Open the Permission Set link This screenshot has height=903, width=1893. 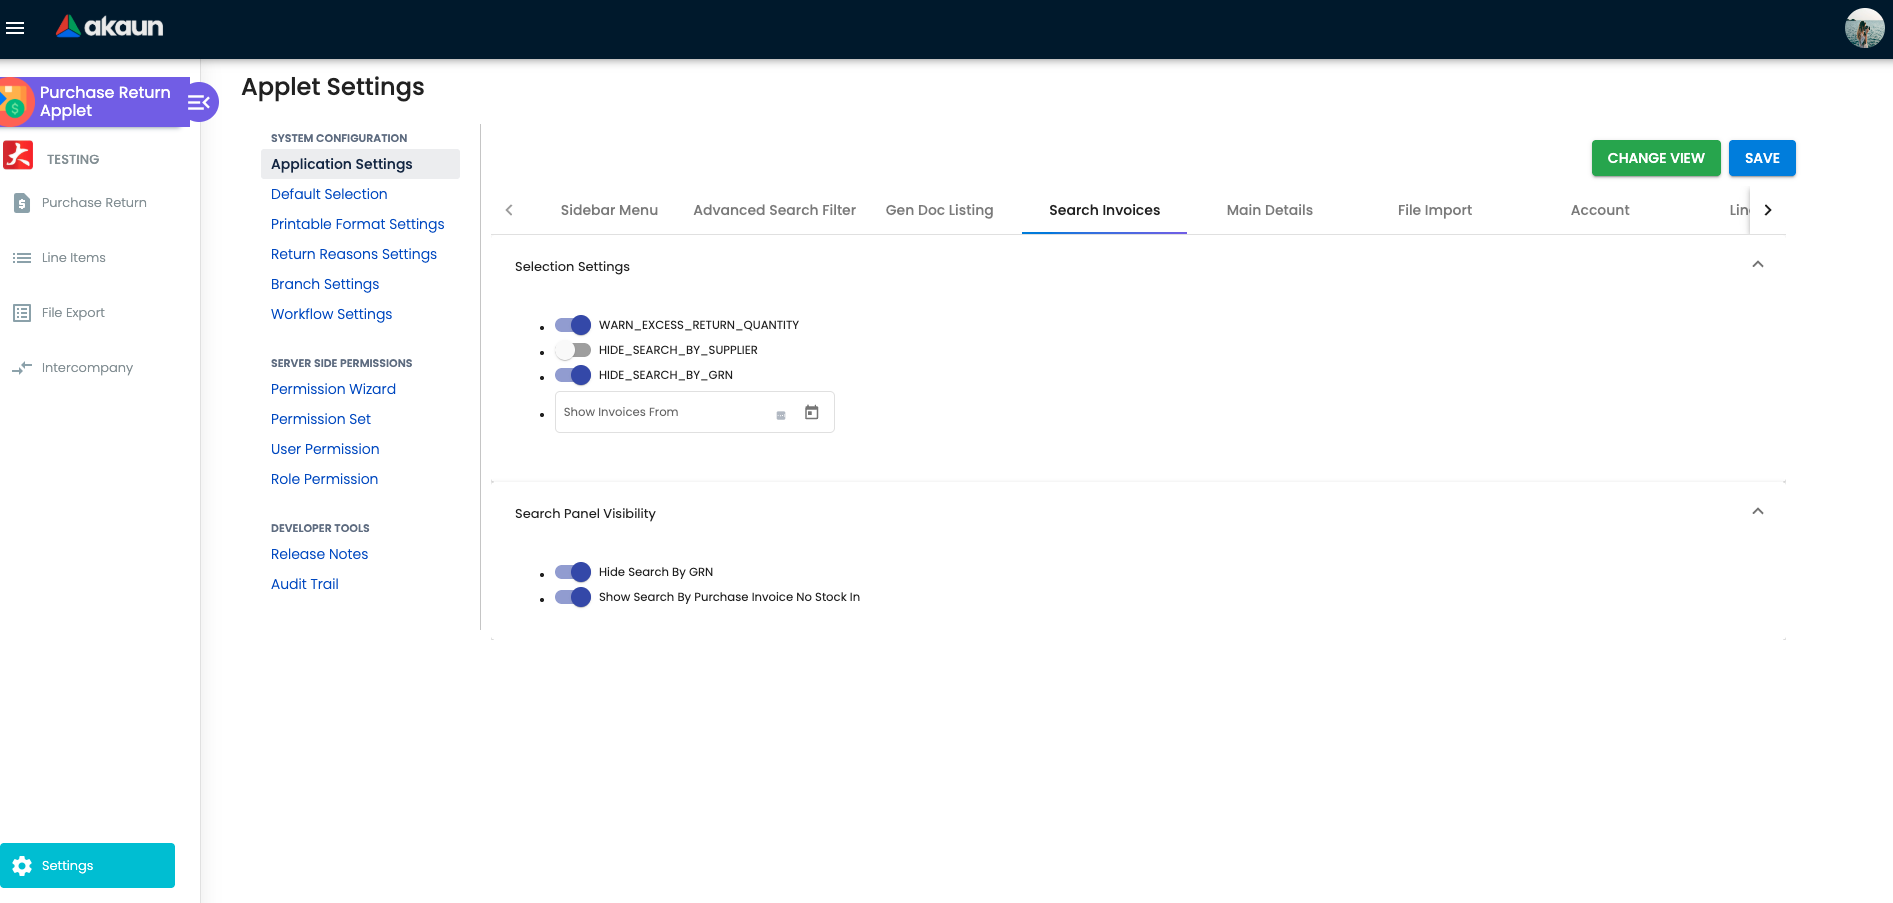click(x=321, y=419)
